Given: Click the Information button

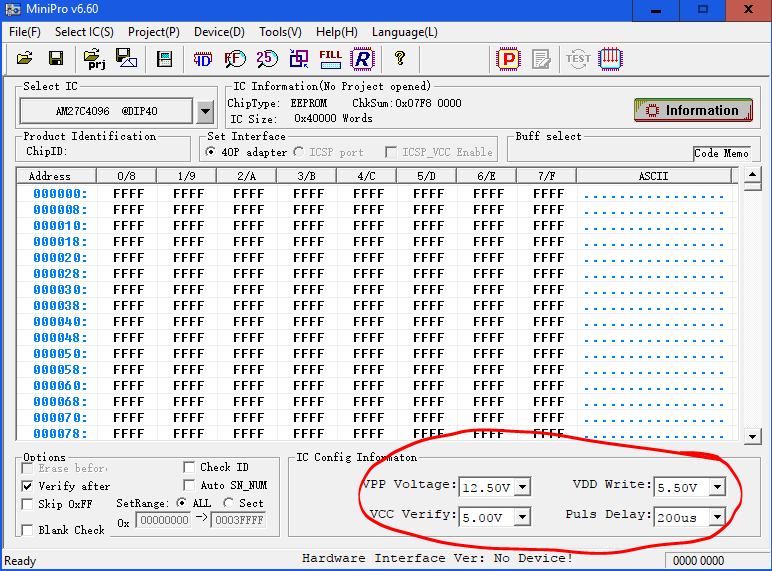Looking at the screenshot, I should [x=694, y=110].
